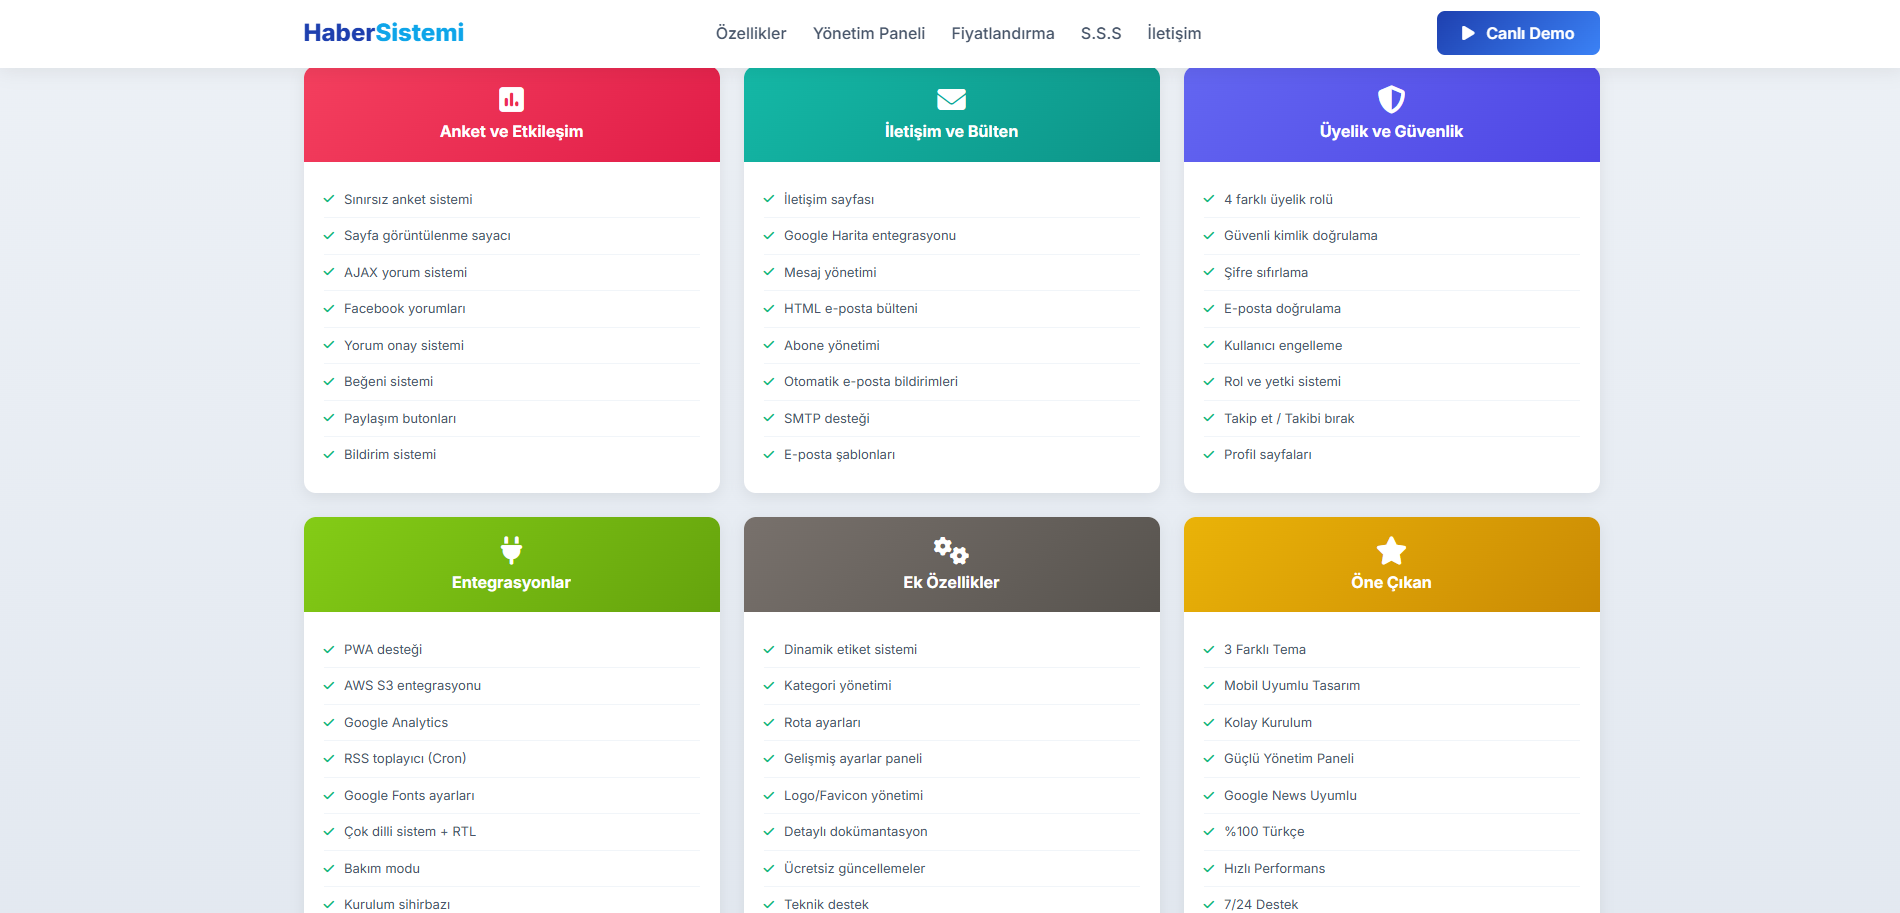Viewport: 1900px width, 913px height.
Task: Click the HaberSistemi logo link
Action: click(x=383, y=33)
